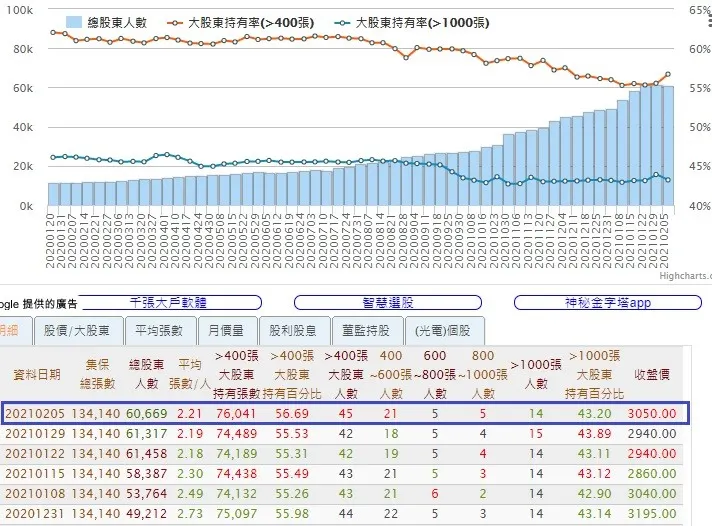Toggle the 大股東持有率(>400張) legend series

(241, 22)
